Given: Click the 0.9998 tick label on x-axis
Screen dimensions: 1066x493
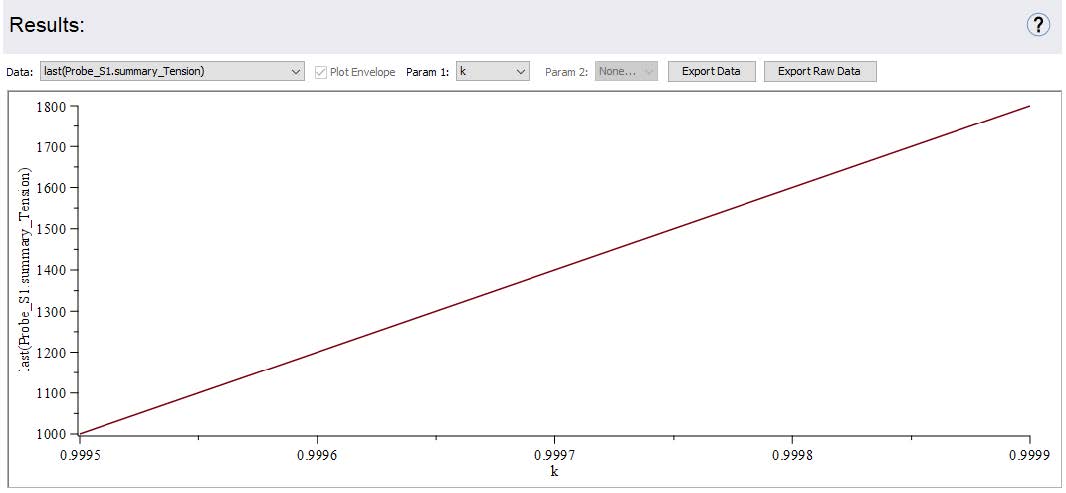Looking at the screenshot, I should point(792,453).
